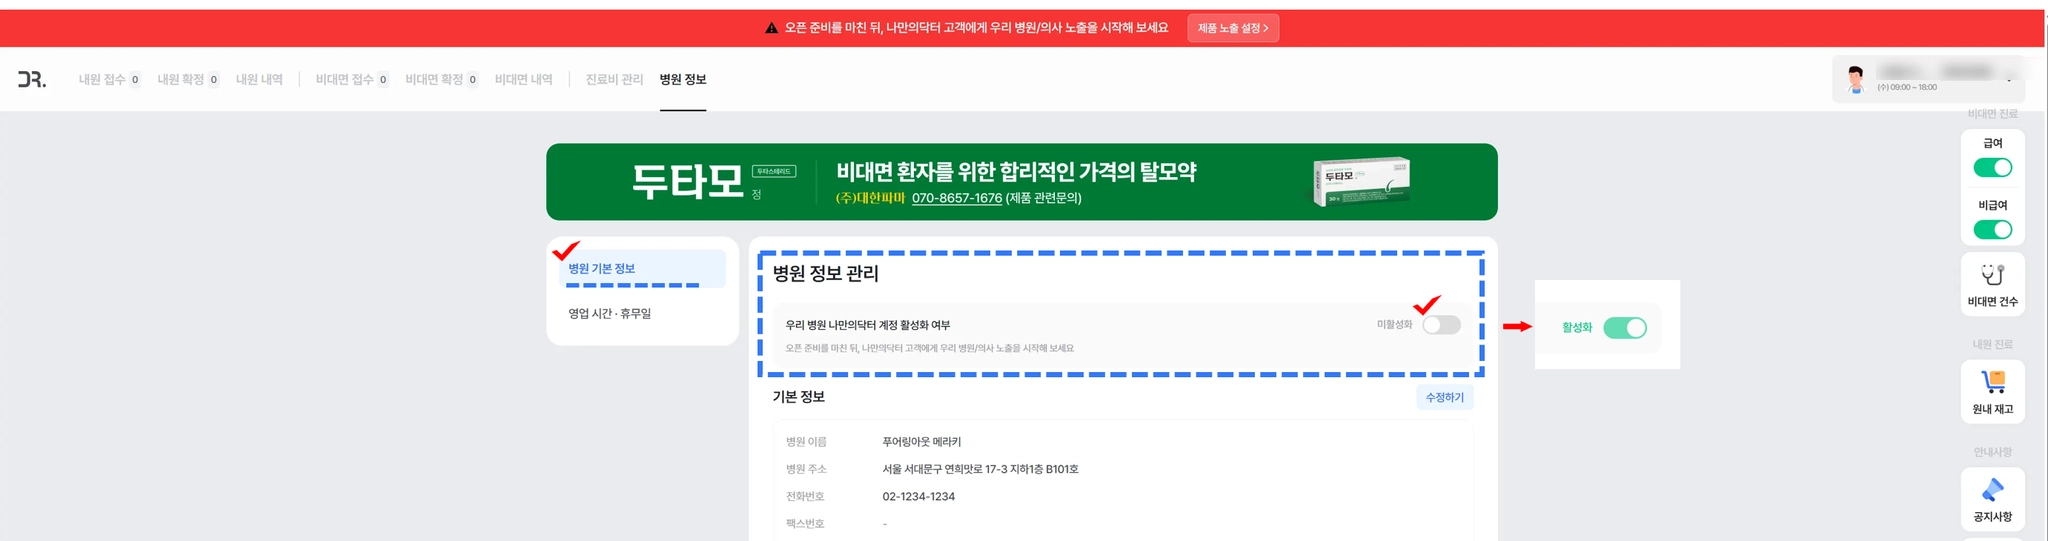2048x541 pixels.
Task: Click the 팩스번호 field label
Action: point(805,524)
